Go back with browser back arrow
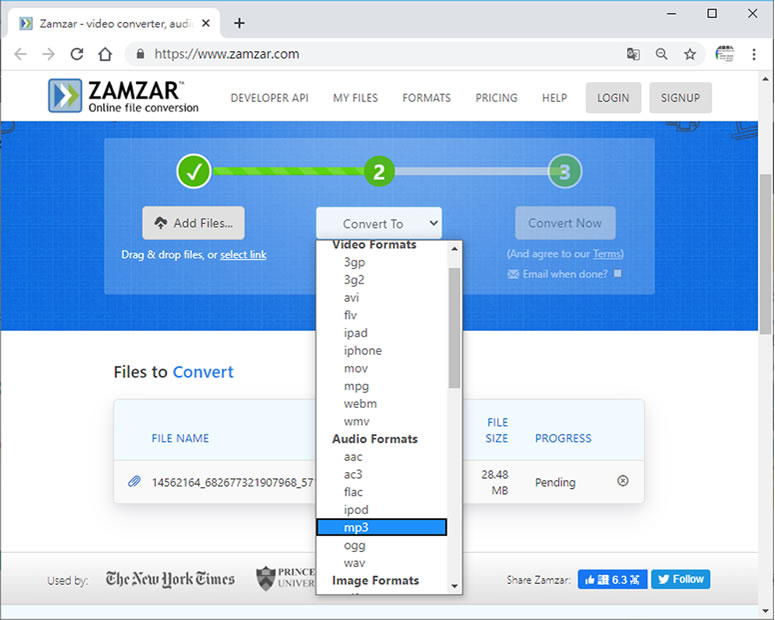This screenshot has width=775, height=620. [20, 54]
